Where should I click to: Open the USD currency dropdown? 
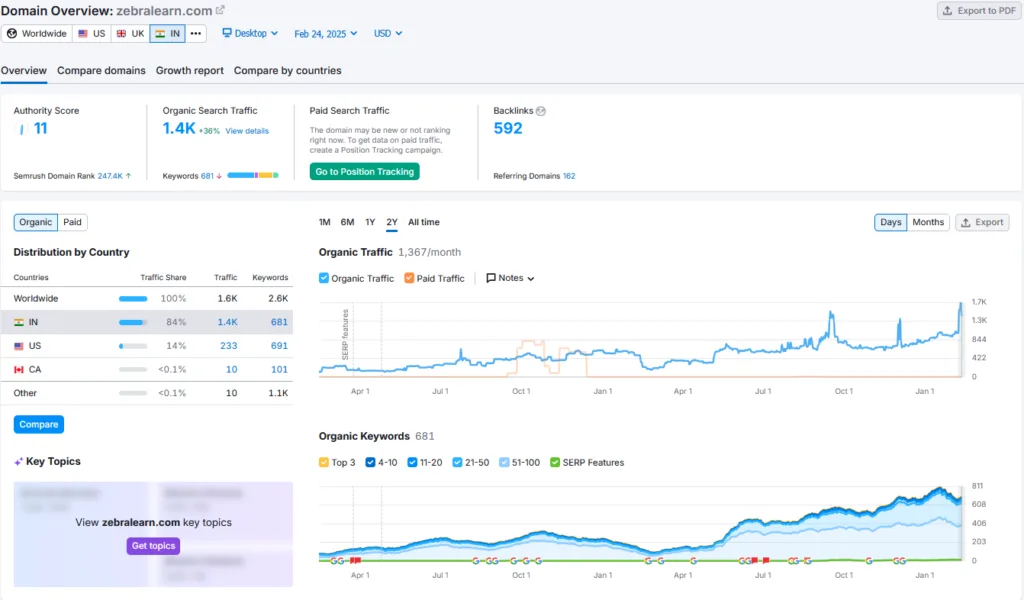pos(388,33)
